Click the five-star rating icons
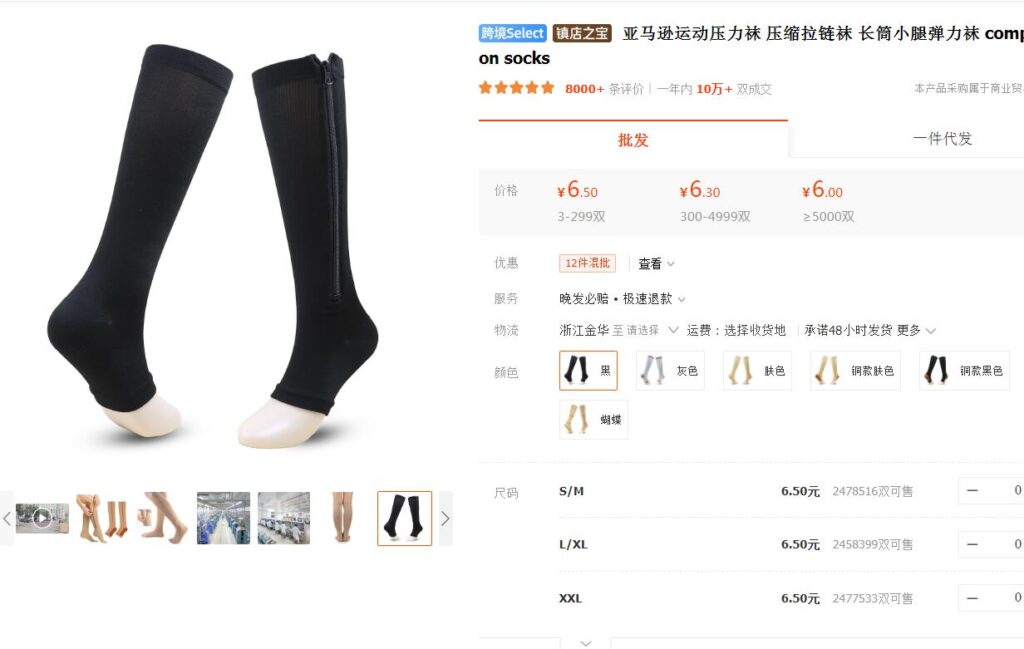The width and height of the screenshot is (1024, 649). click(x=516, y=88)
